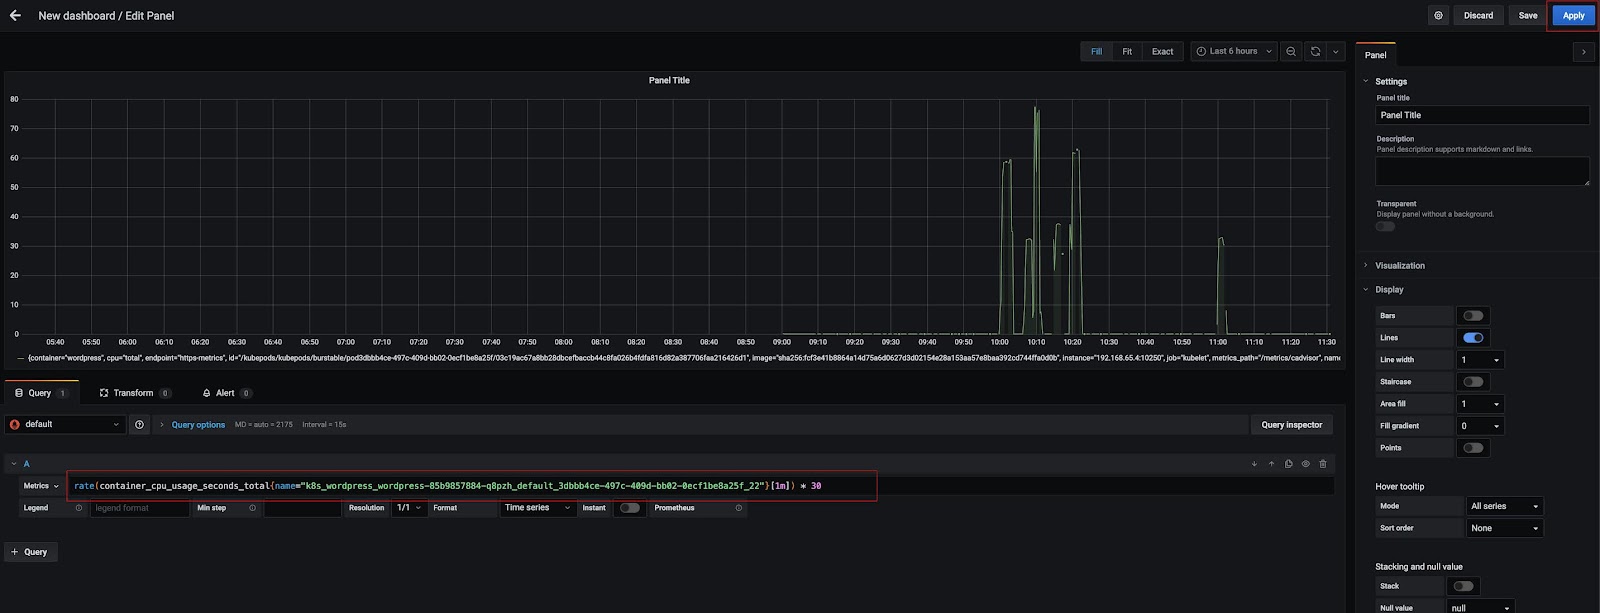
Task: Click the Apply button
Action: (1573, 16)
